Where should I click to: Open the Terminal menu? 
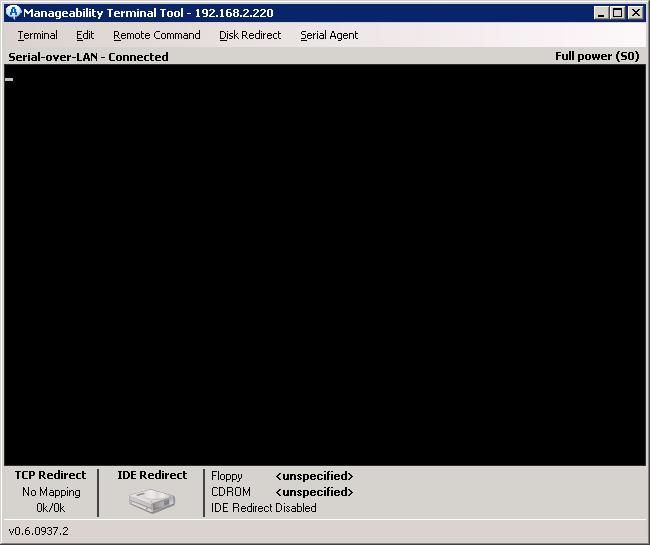(x=37, y=35)
